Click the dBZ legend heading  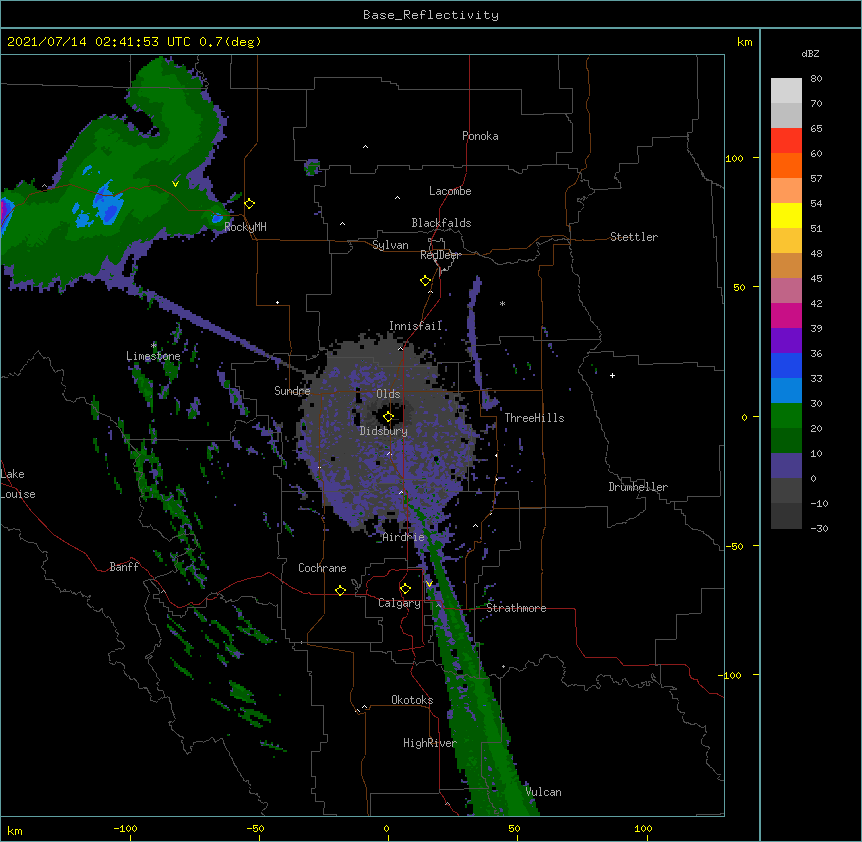pos(810,53)
